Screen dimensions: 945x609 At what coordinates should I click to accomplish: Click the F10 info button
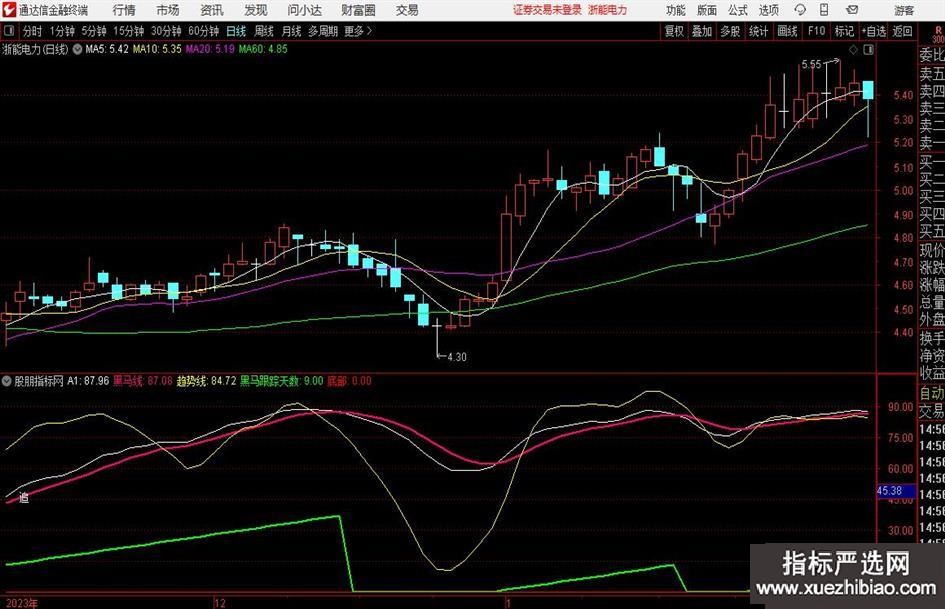(817, 31)
